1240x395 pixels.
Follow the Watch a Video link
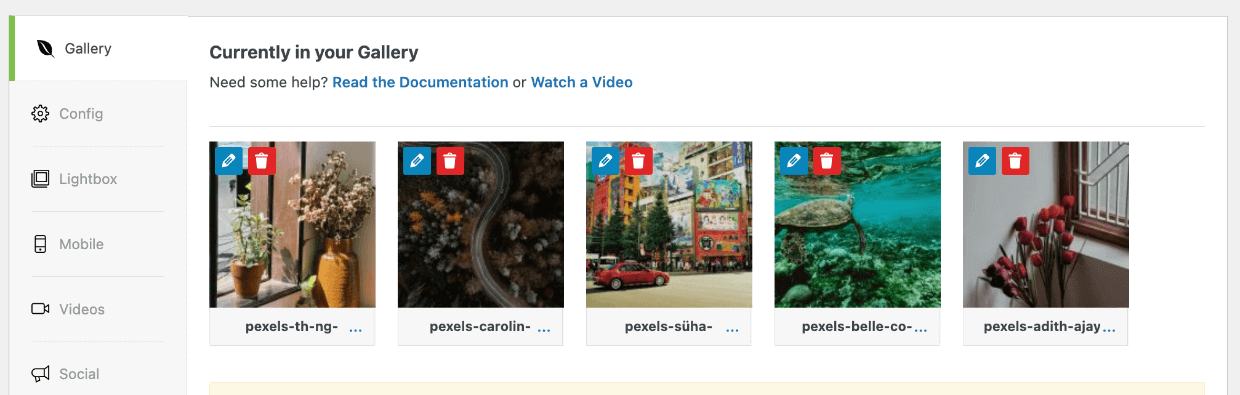pos(582,82)
